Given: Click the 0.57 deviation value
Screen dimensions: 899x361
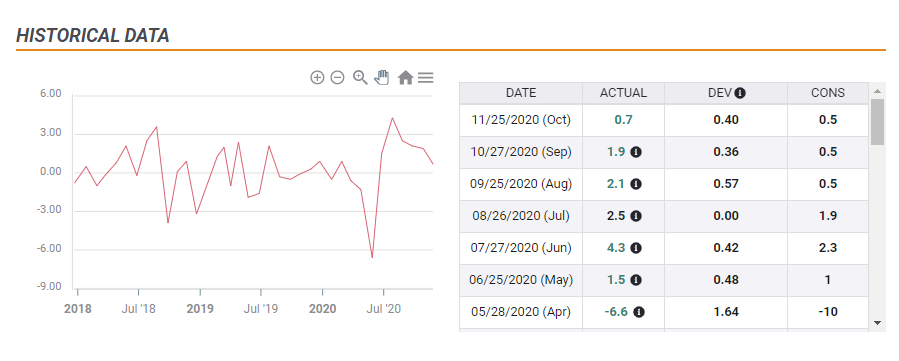Looking at the screenshot, I should [x=726, y=184].
